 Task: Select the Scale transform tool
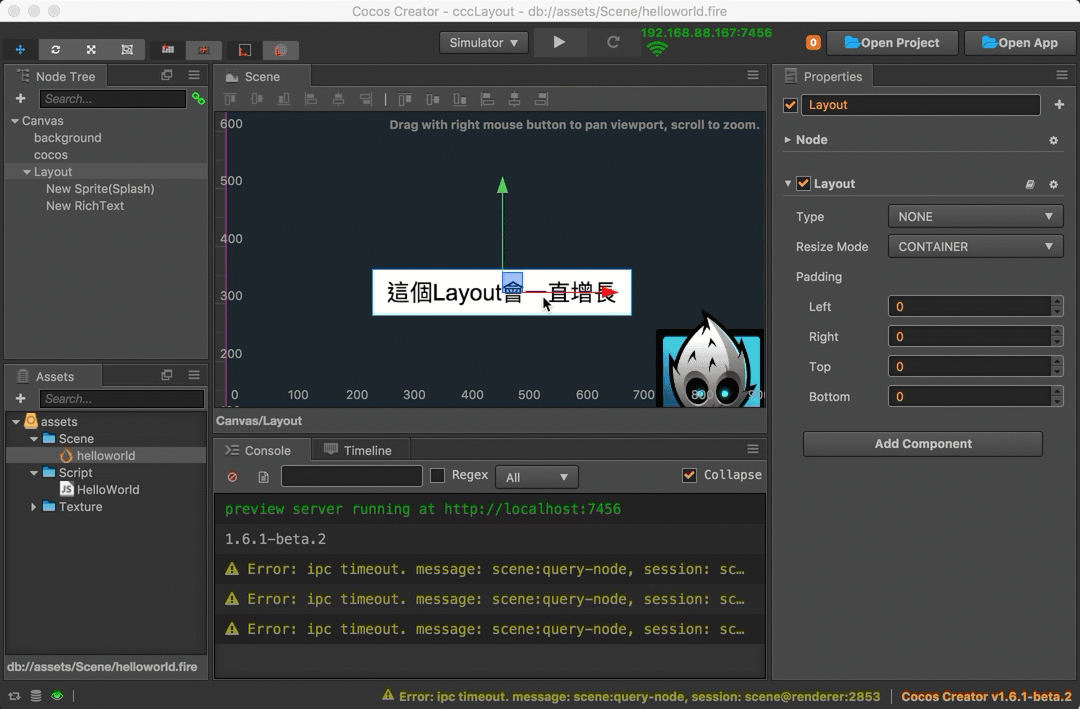(91, 50)
